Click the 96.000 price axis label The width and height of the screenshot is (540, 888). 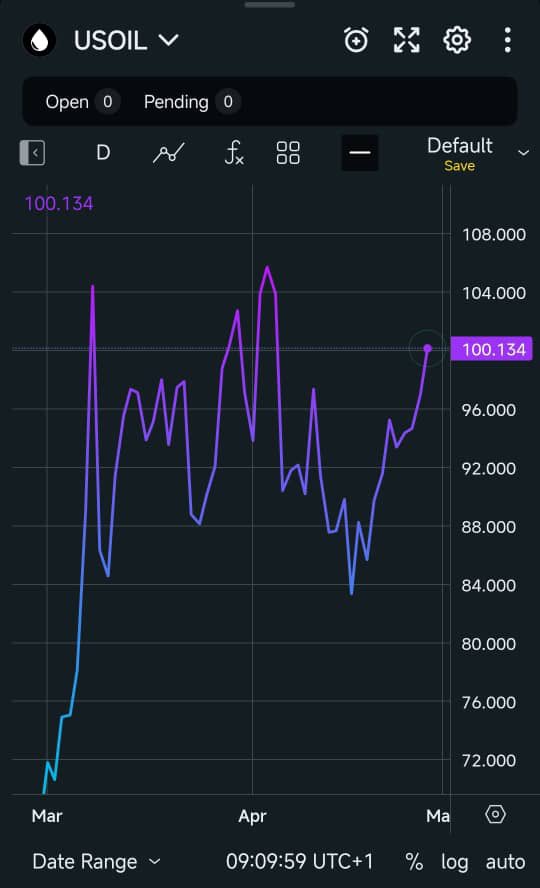[x=488, y=410]
